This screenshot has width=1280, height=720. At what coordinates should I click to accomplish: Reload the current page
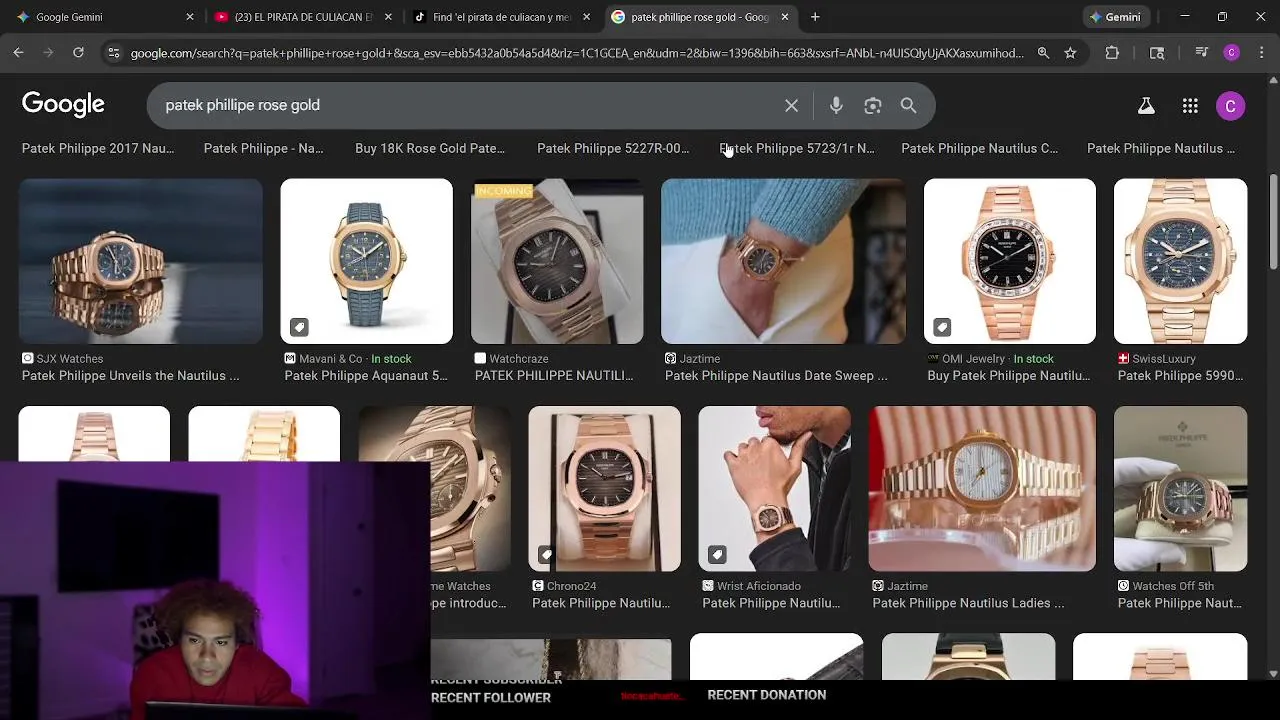78,53
